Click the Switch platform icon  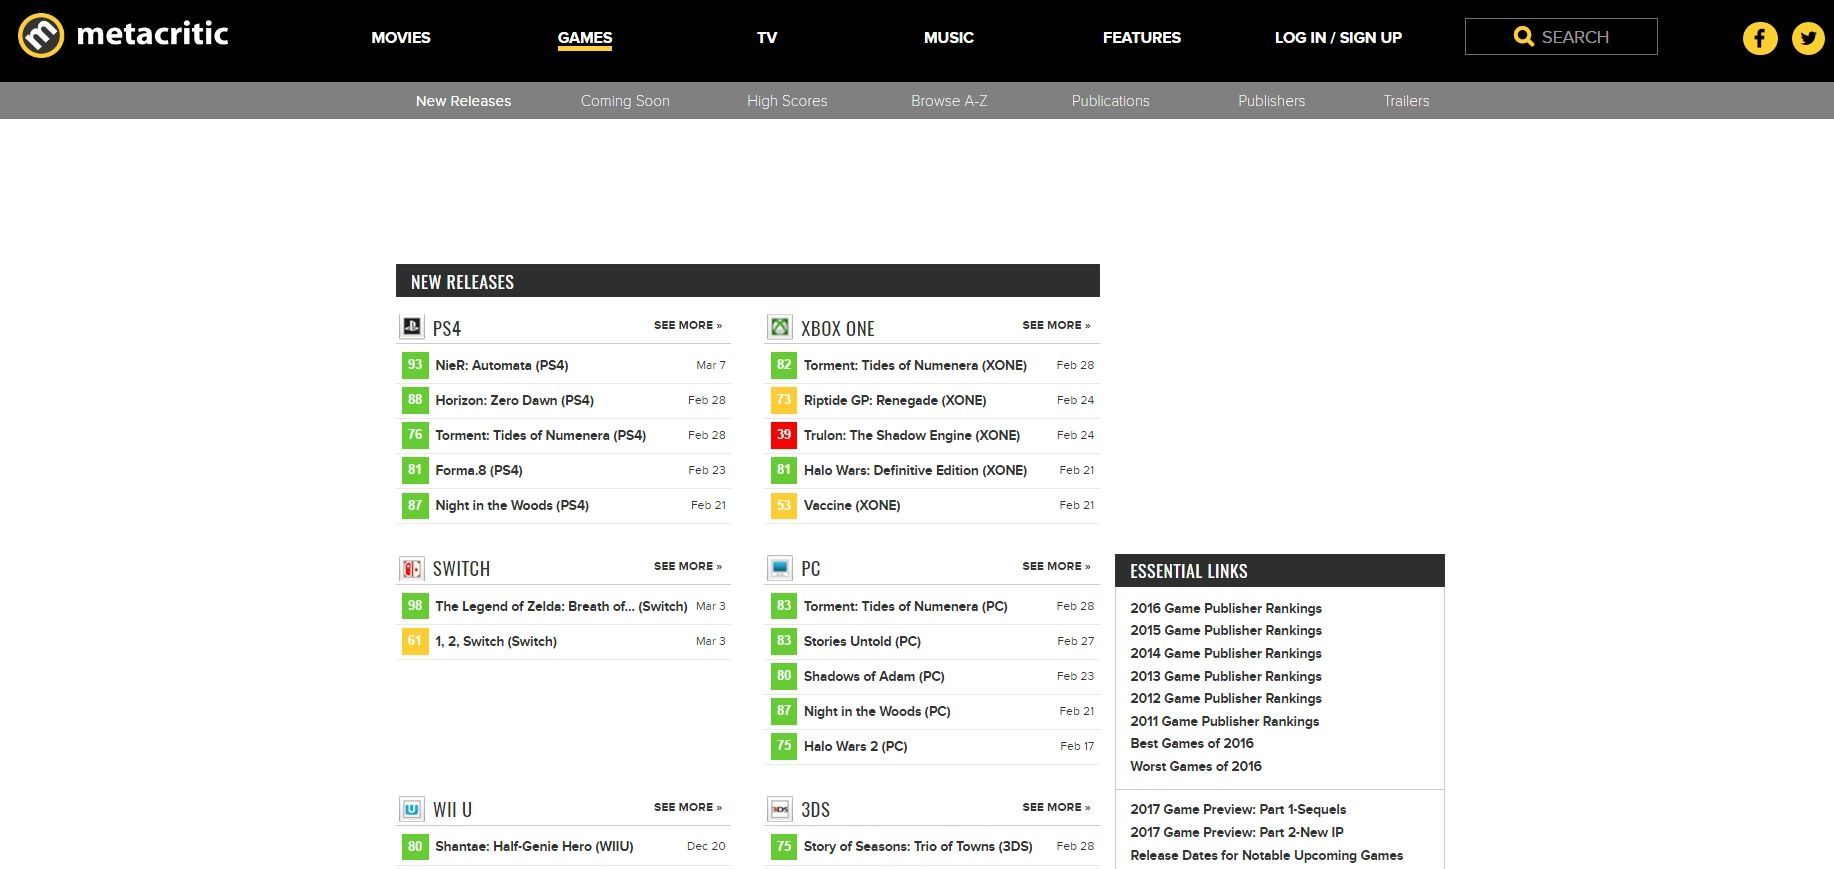[x=412, y=568]
